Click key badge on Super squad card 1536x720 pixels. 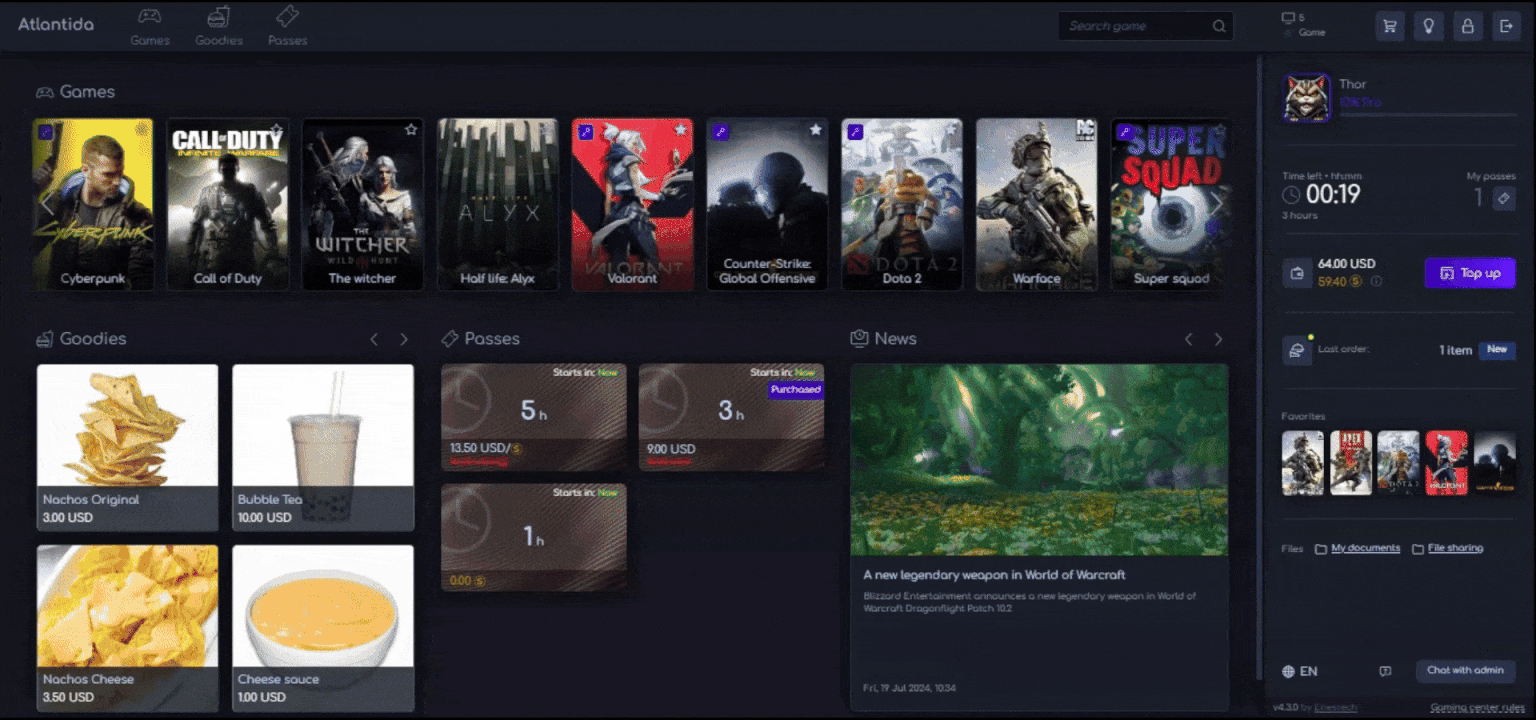click(1125, 132)
